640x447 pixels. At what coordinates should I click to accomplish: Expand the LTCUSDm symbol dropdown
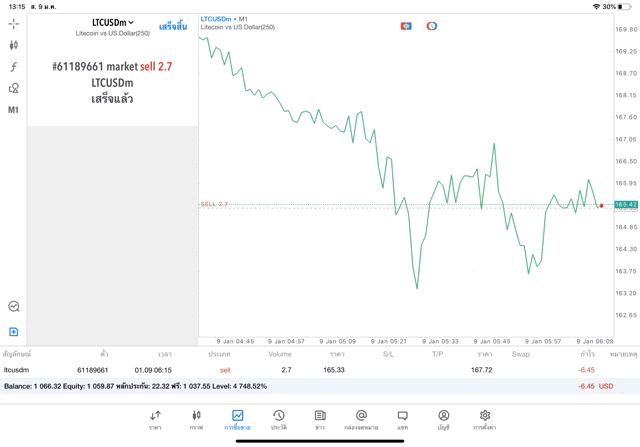point(112,22)
